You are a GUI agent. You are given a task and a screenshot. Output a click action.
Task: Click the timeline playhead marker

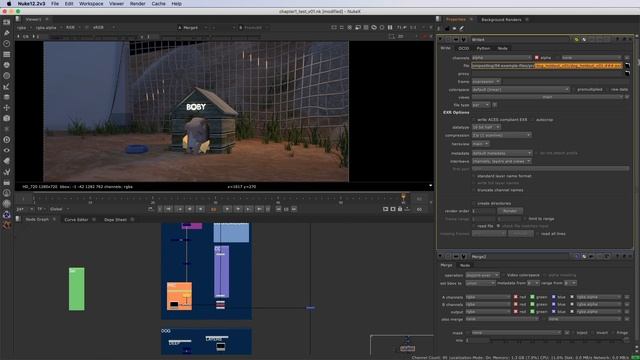coord(403,198)
